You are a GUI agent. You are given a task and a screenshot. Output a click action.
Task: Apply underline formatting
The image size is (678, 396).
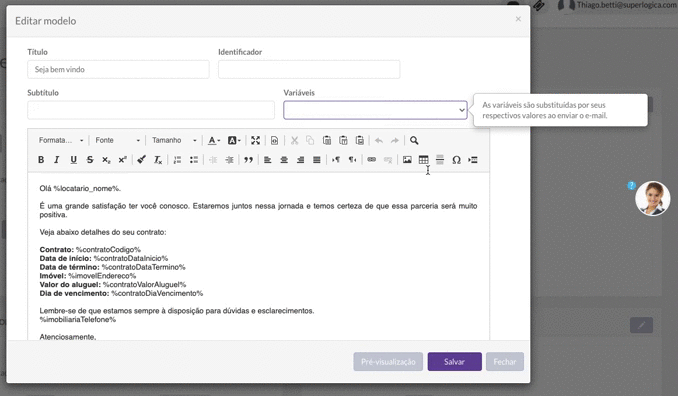pos(74,160)
